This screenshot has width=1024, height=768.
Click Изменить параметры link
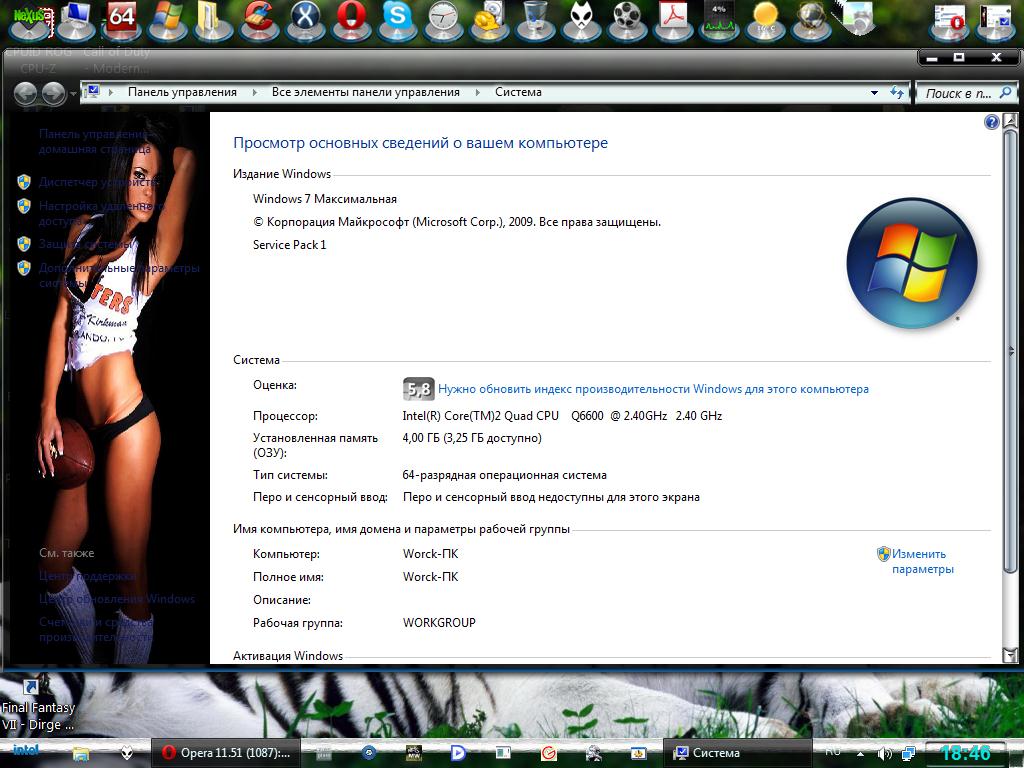click(x=922, y=561)
